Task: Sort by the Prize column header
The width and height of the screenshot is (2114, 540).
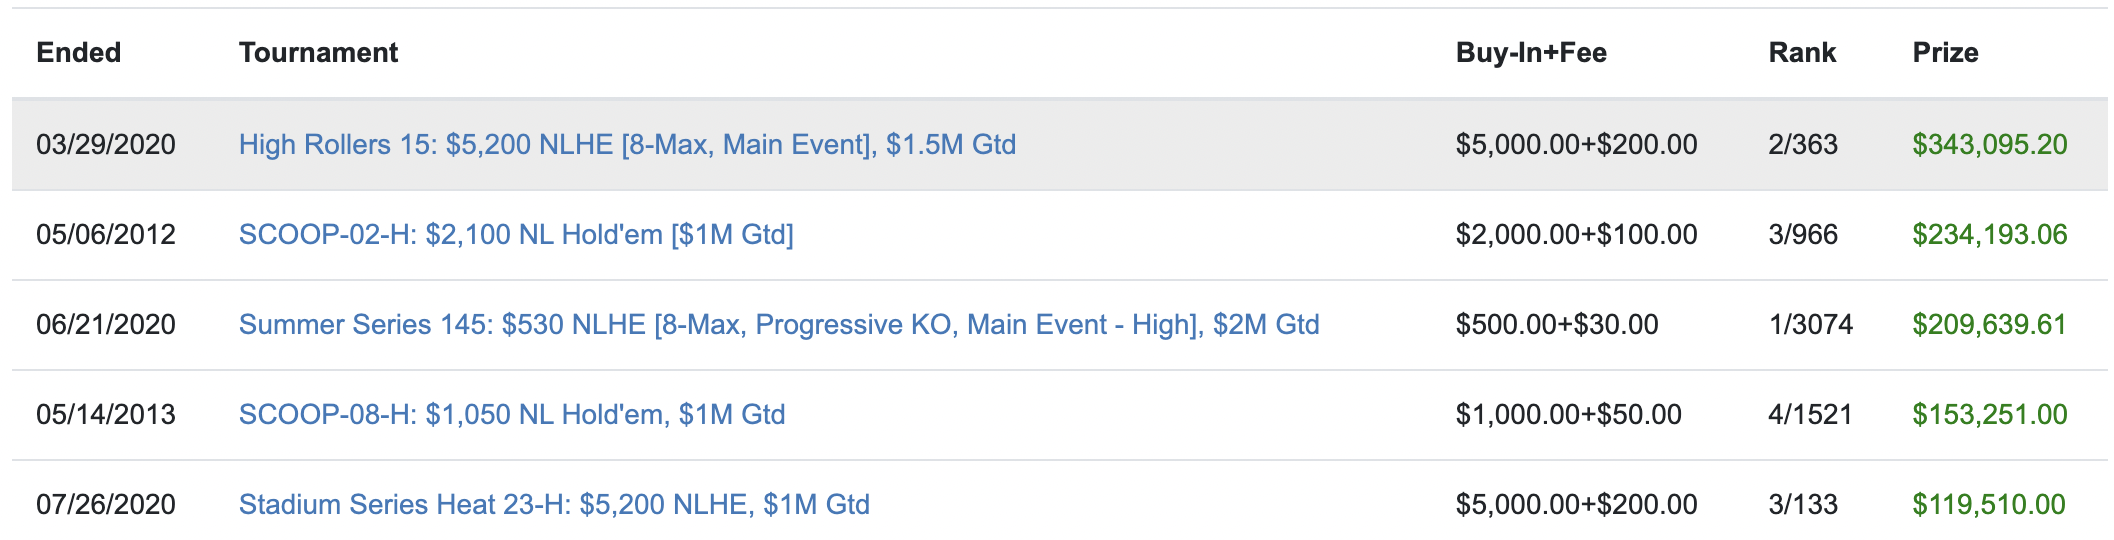Action: click(1945, 53)
